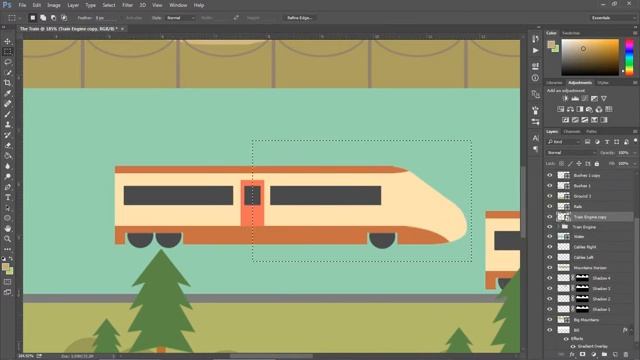Hide the Bushes 1 copy layer
This screenshot has width=640, height=360.
(550, 175)
